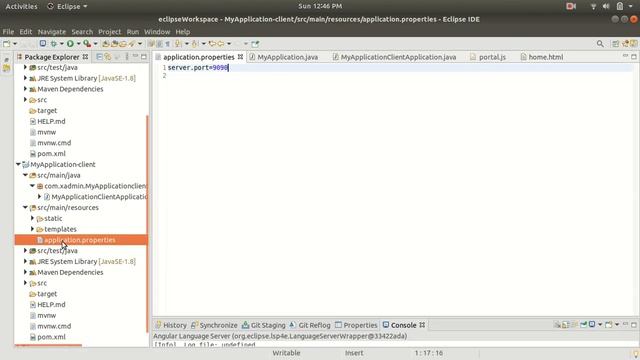The height and width of the screenshot is (360, 640).
Task: Maximize the Console view
Action: (x=634, y=325)
